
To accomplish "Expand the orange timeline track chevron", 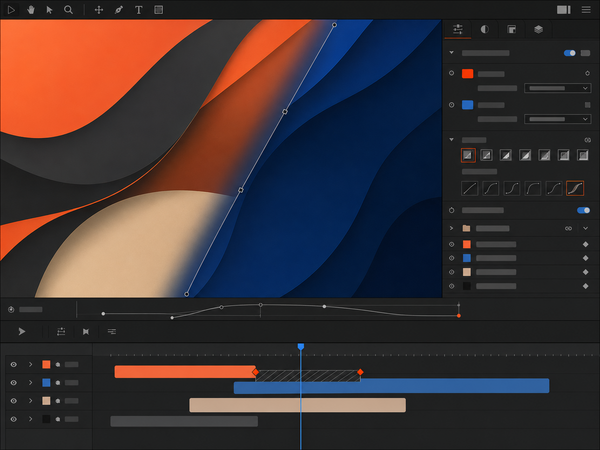I will point(30,364).
